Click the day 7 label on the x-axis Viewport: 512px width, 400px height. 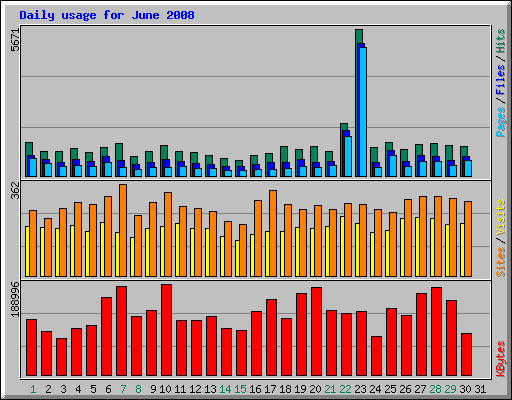(x=123, y=389)
